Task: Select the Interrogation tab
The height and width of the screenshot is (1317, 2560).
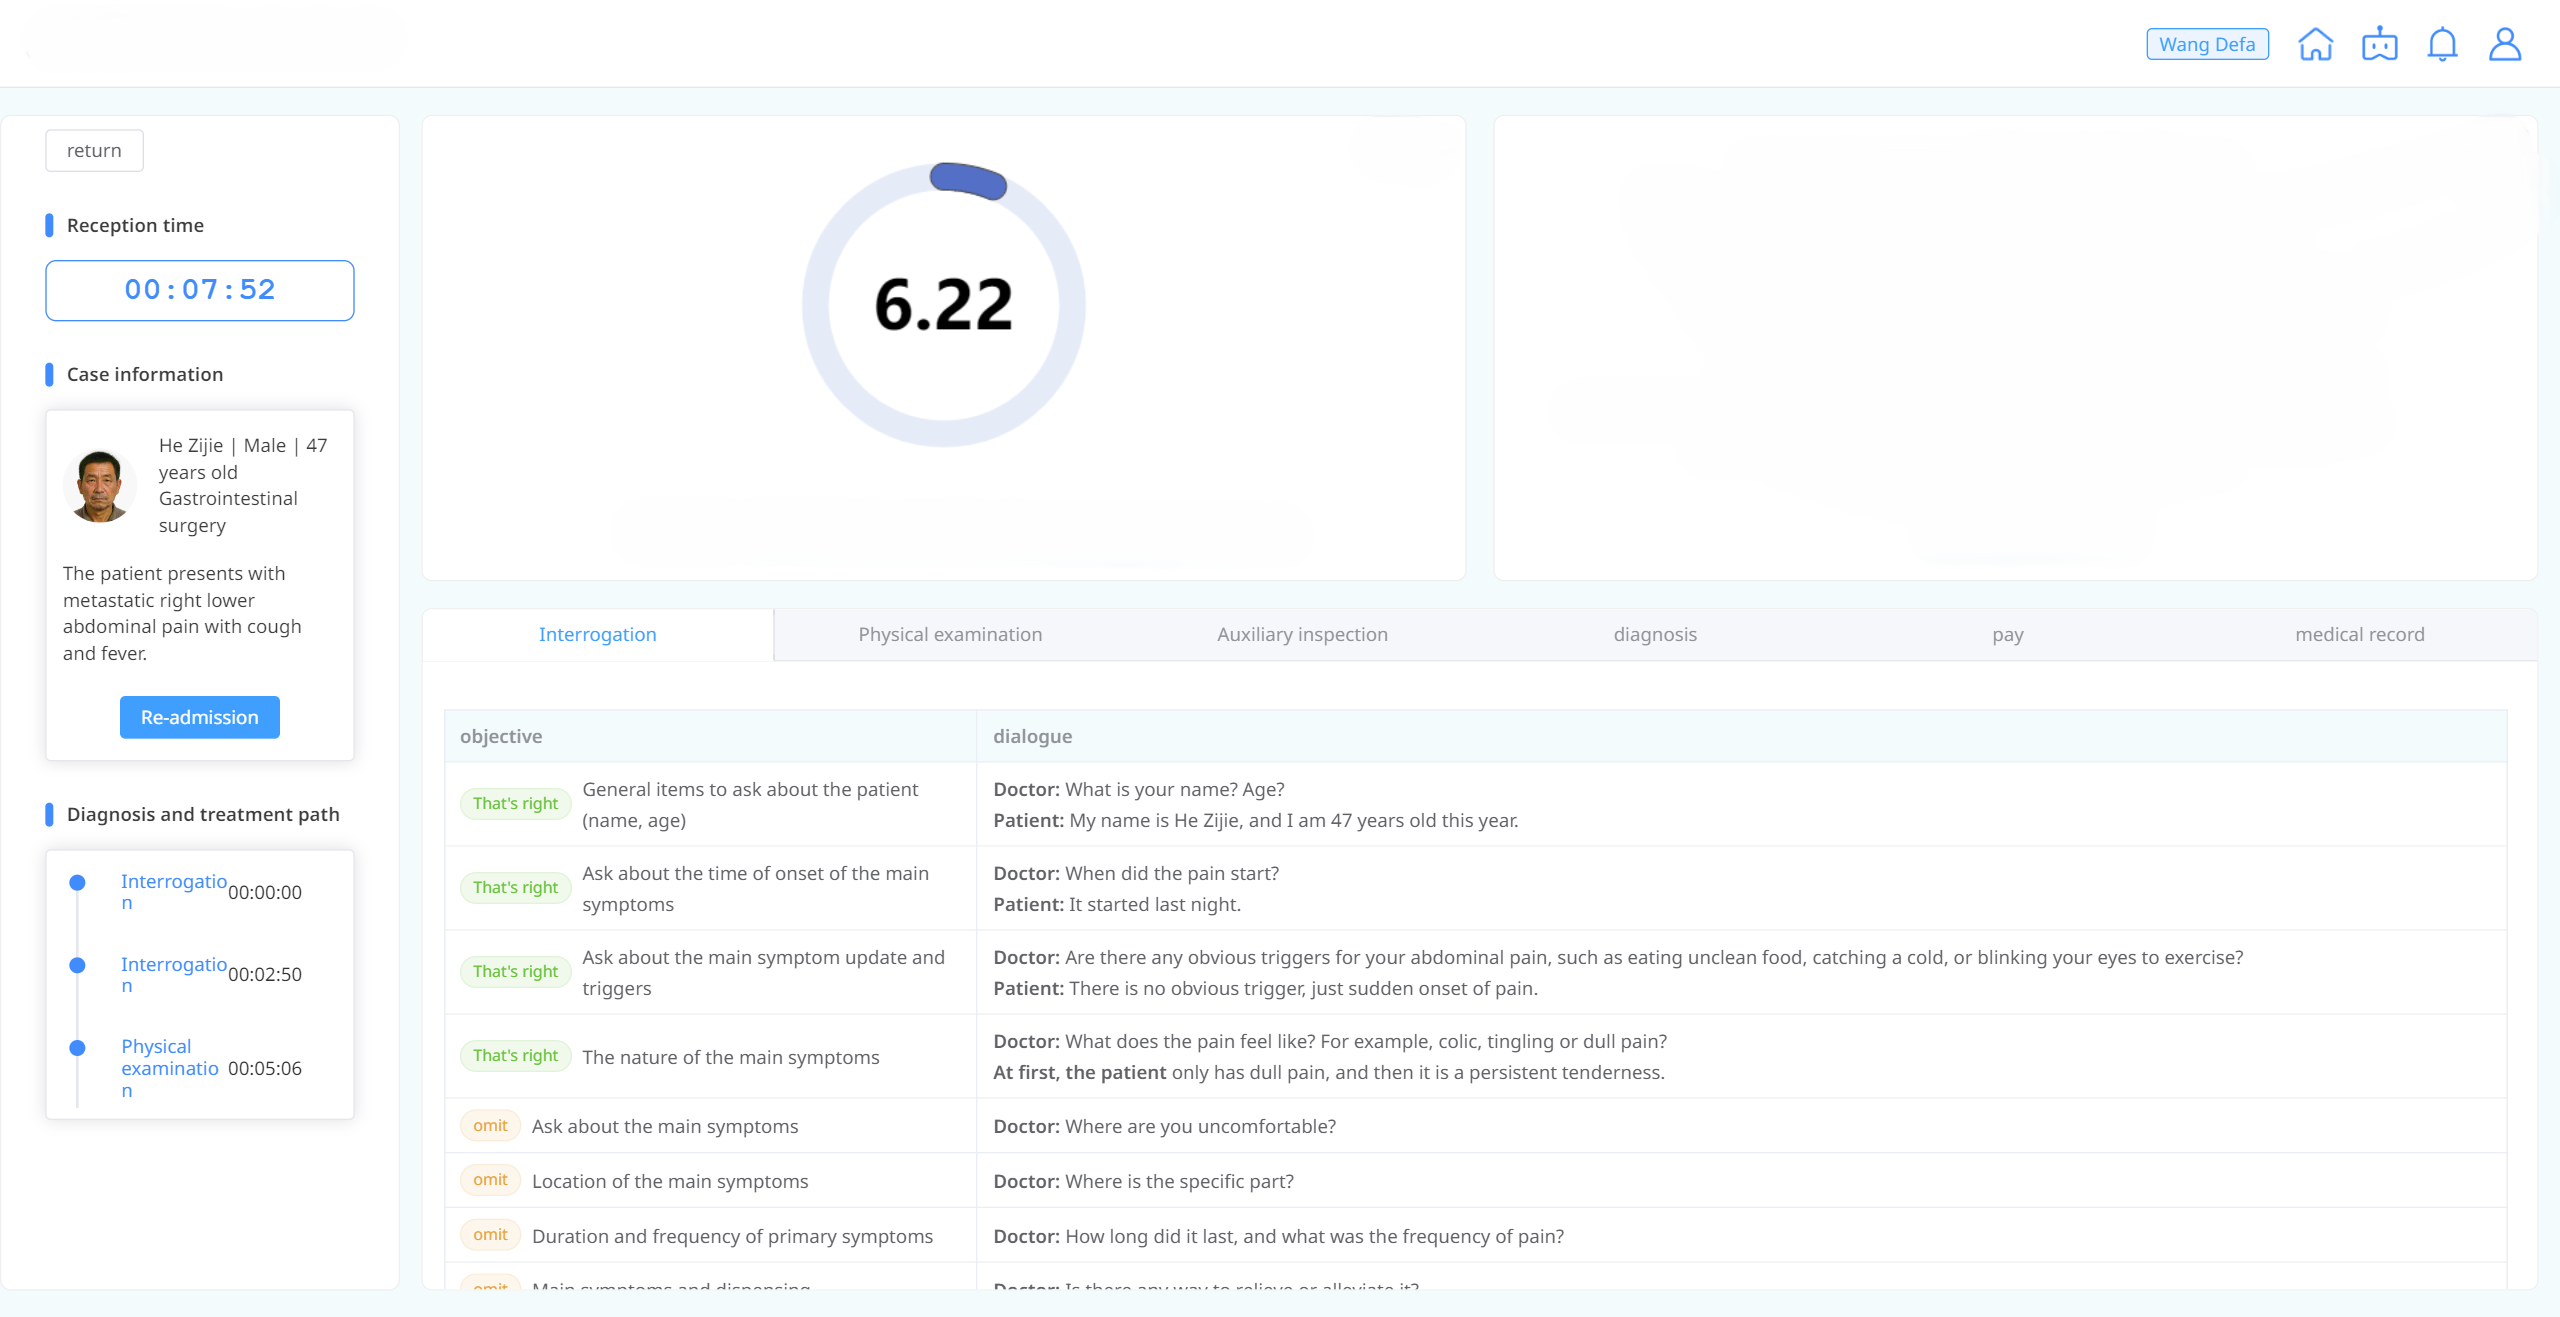Action: click(x=597, y=635)
